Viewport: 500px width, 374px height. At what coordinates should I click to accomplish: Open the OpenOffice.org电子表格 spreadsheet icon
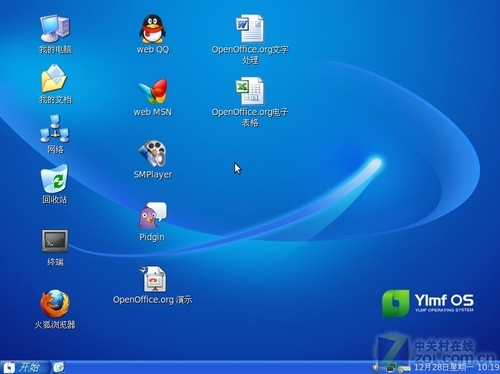[x=250, y=91]
